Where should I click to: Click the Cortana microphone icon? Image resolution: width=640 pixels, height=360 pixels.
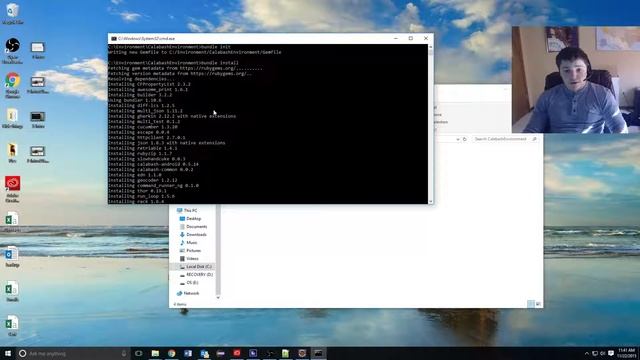click(x=124, y=353)
